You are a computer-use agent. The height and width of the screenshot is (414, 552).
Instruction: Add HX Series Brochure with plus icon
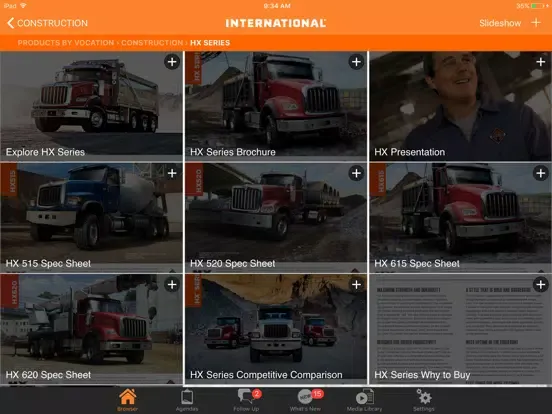(356, 62)
